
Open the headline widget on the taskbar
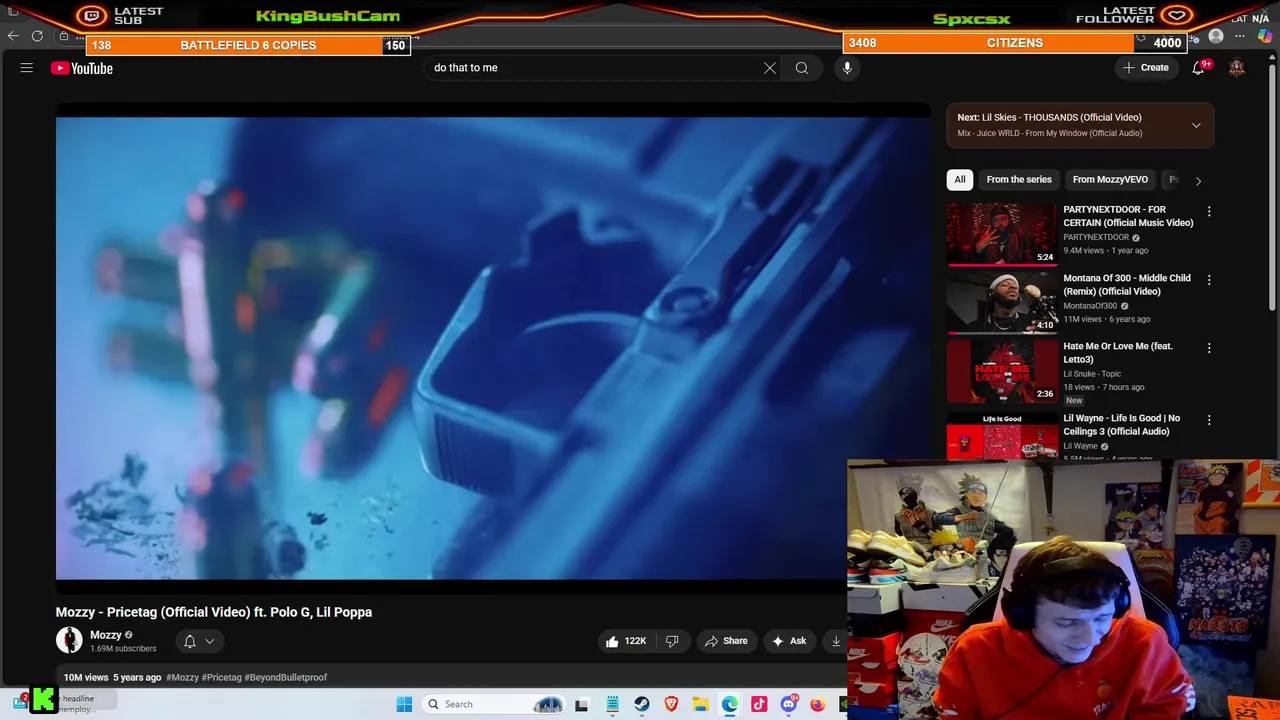click(66, 703)
